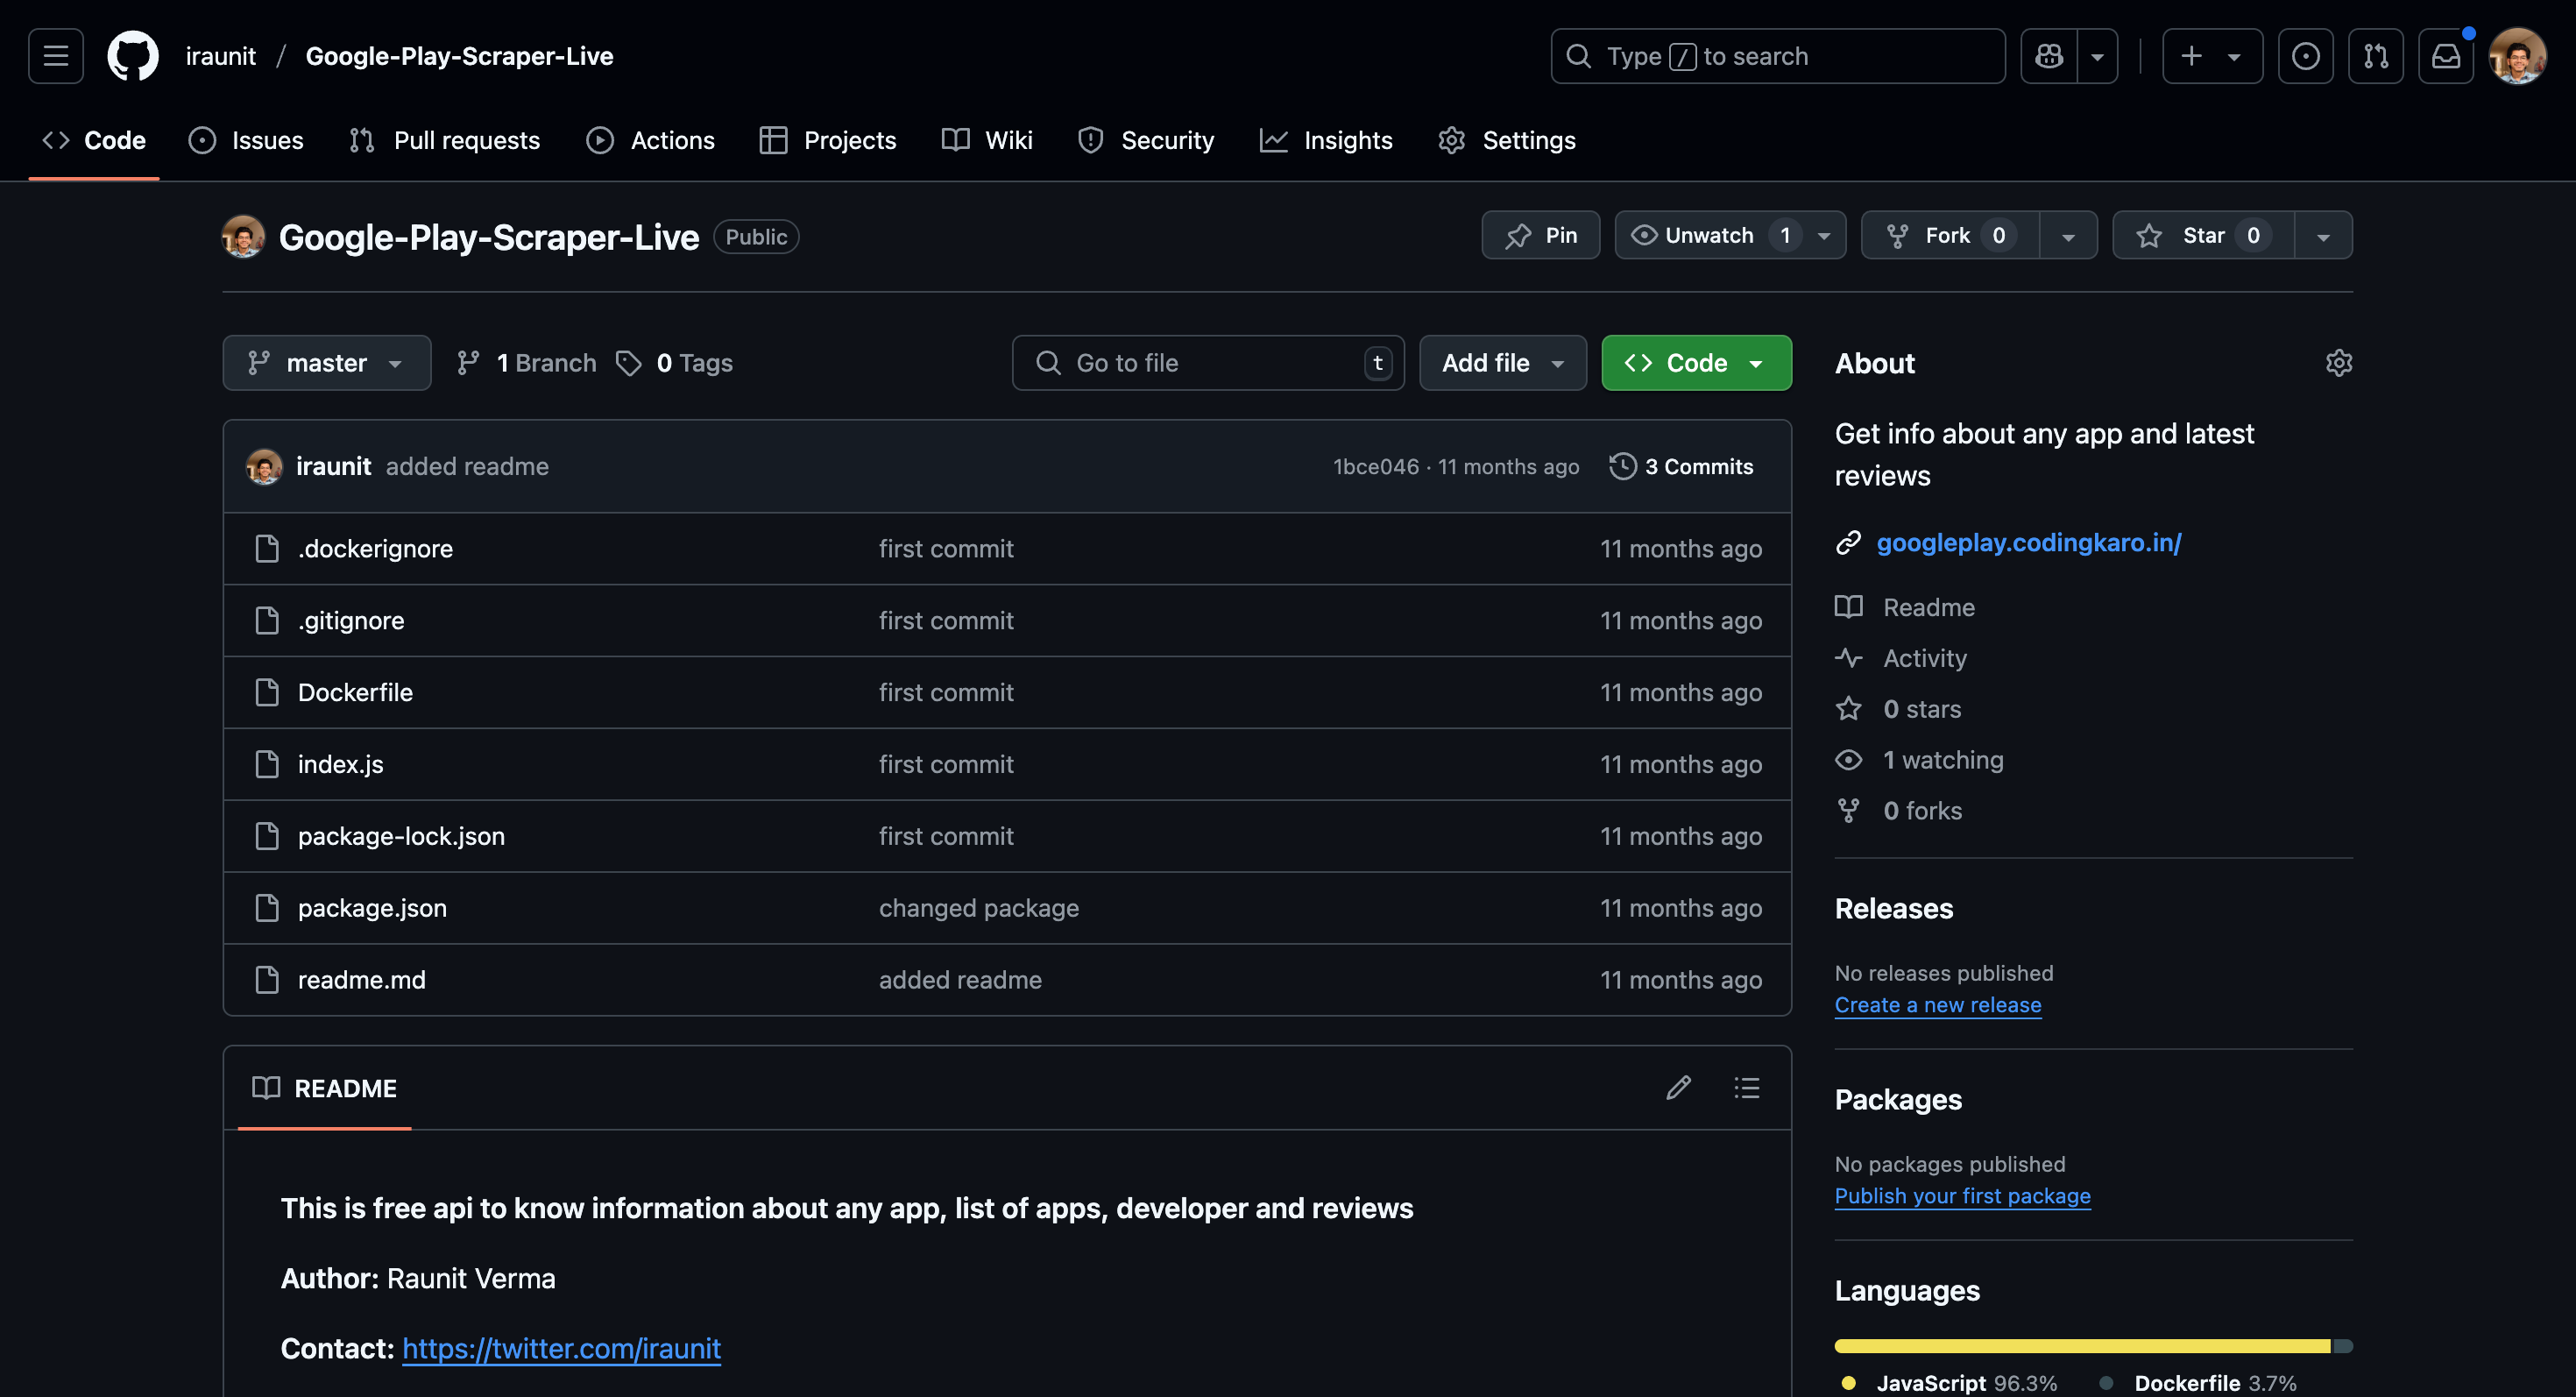Open the Security tab

click(x=1146, y=140)
